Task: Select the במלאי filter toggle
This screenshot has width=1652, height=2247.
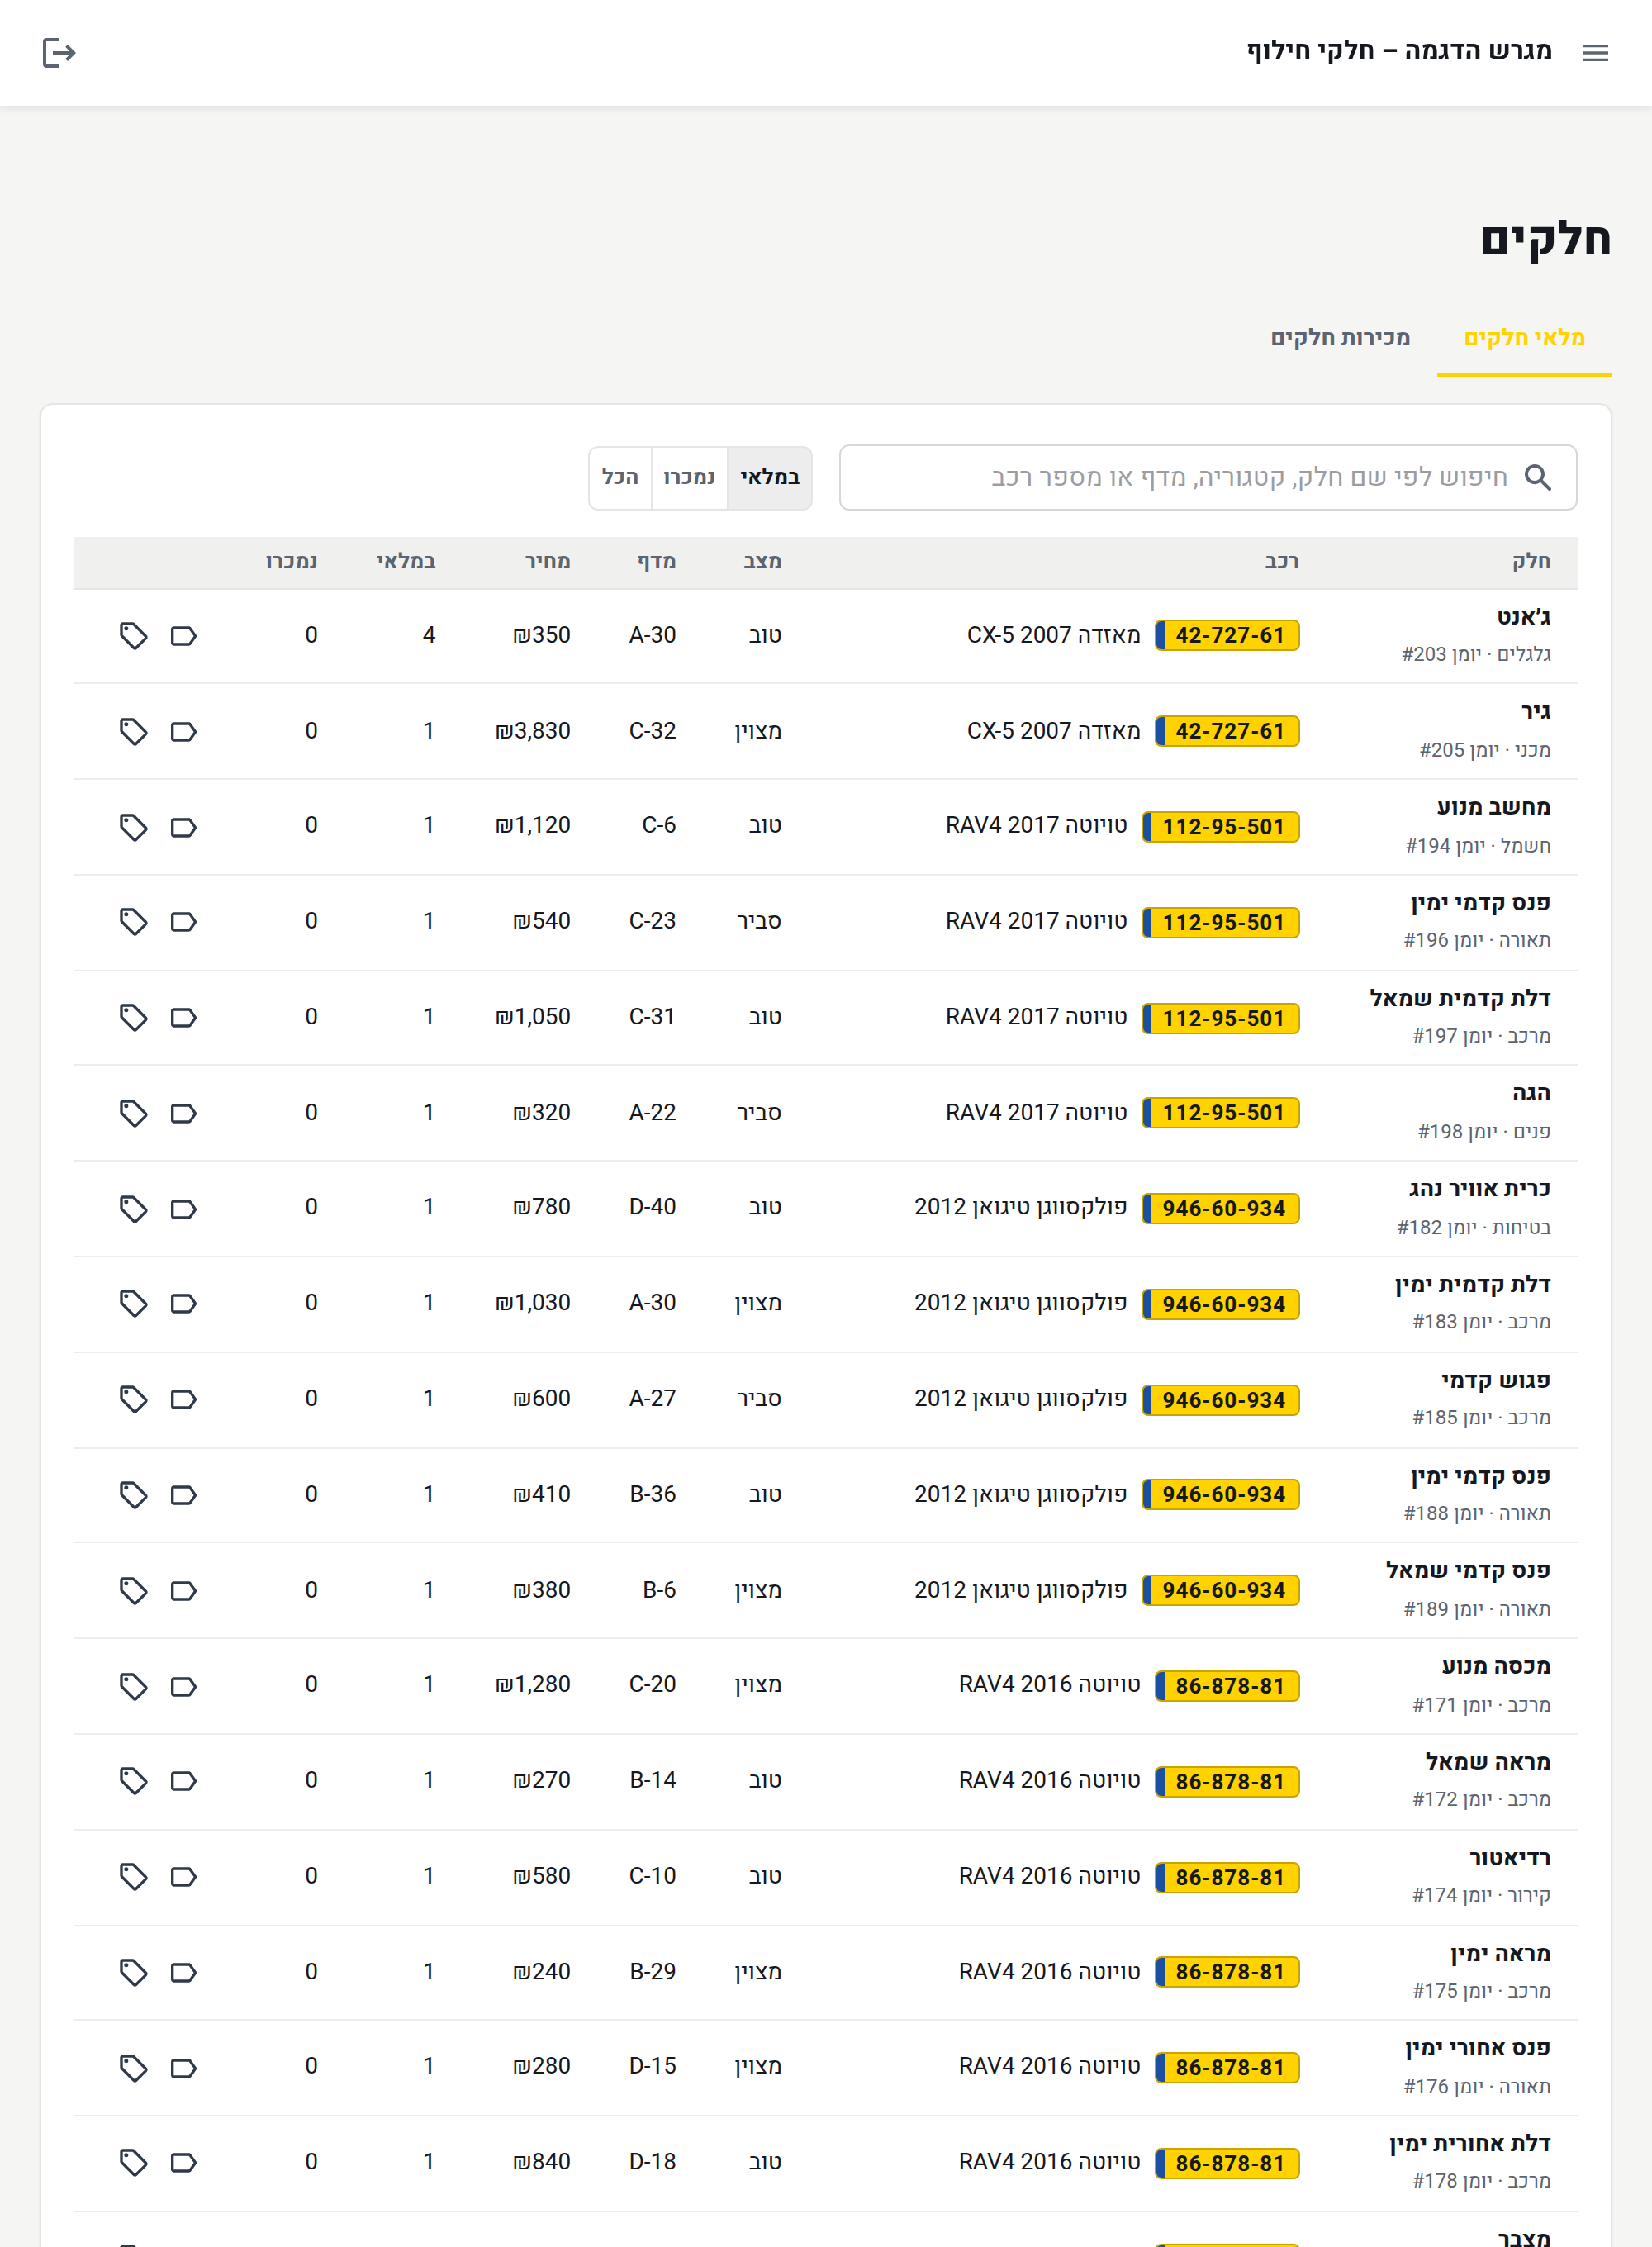Action: click(x=769, y=478)
